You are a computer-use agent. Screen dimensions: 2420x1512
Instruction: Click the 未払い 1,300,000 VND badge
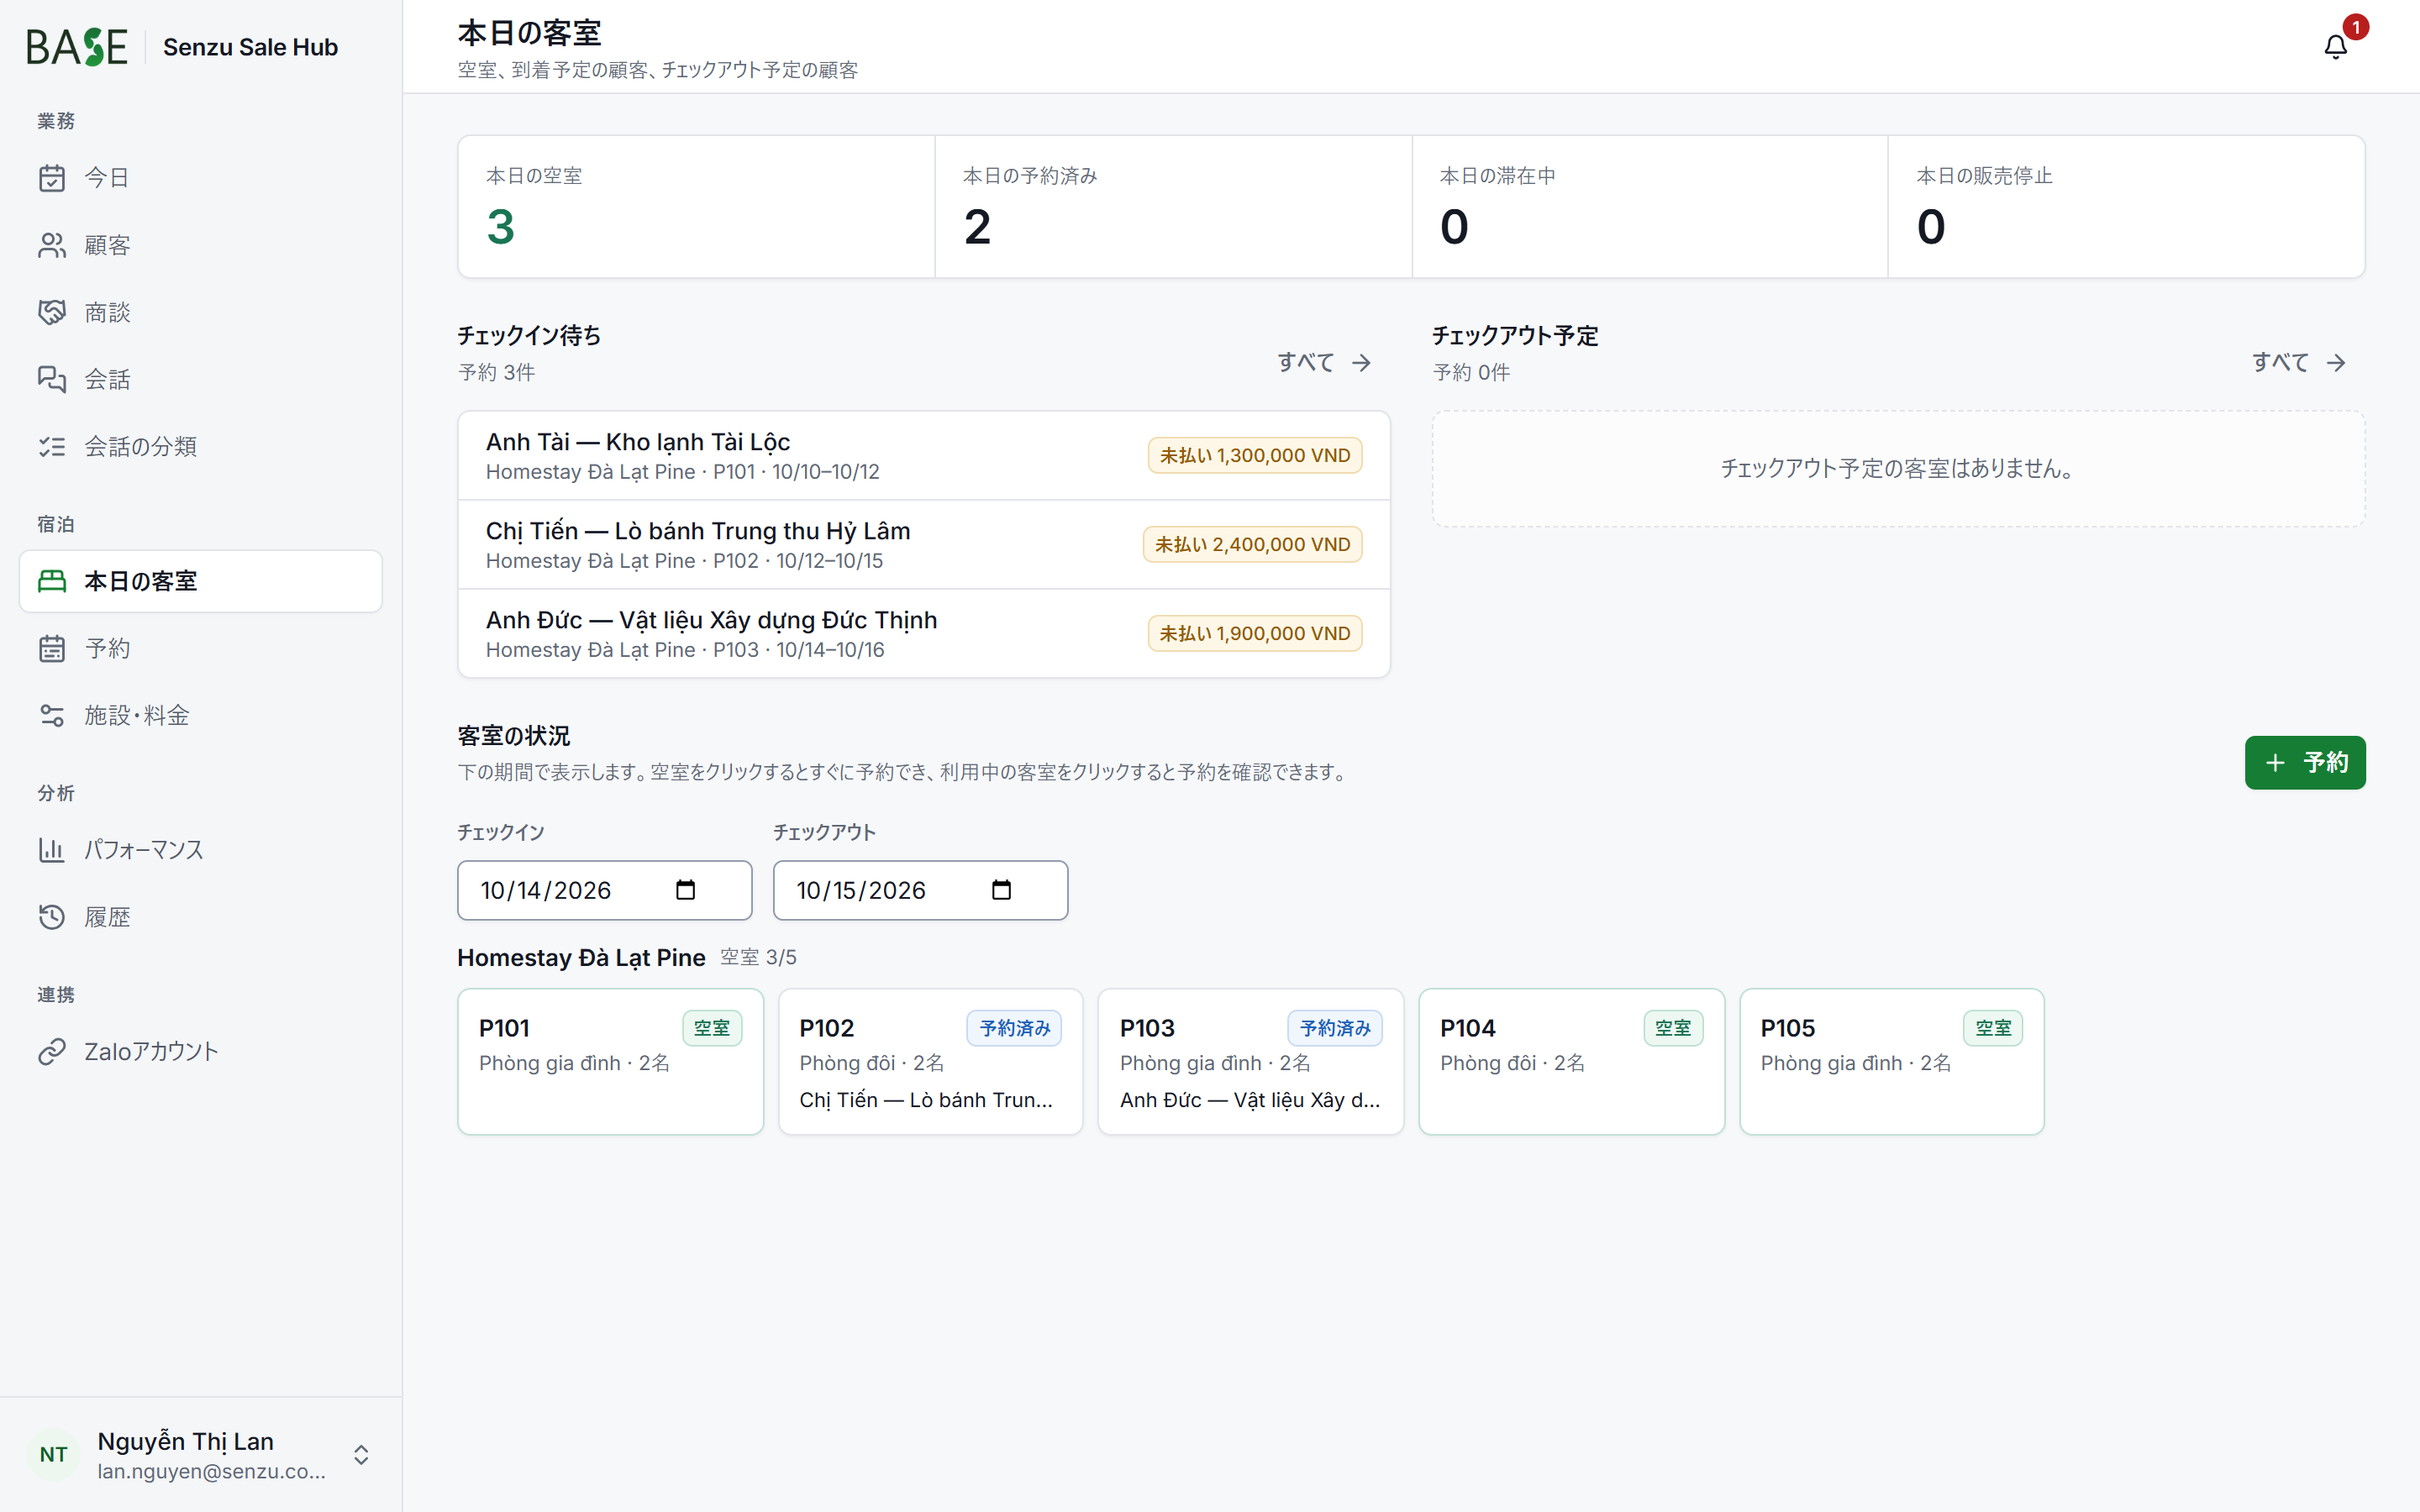[1254, 456]
